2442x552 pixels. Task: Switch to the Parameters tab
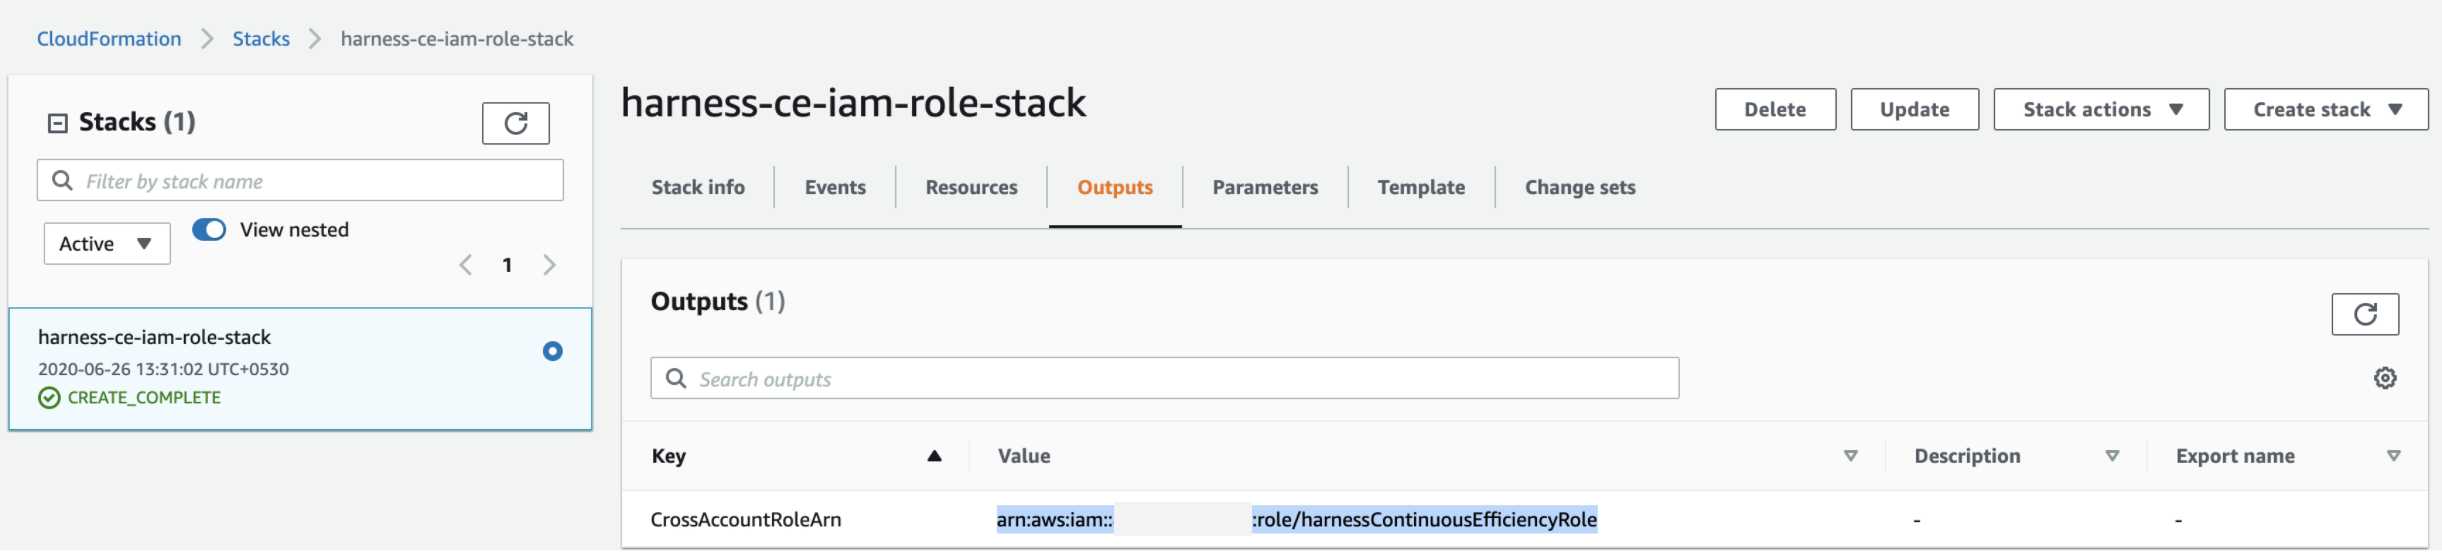click(x=1265, y=187)
